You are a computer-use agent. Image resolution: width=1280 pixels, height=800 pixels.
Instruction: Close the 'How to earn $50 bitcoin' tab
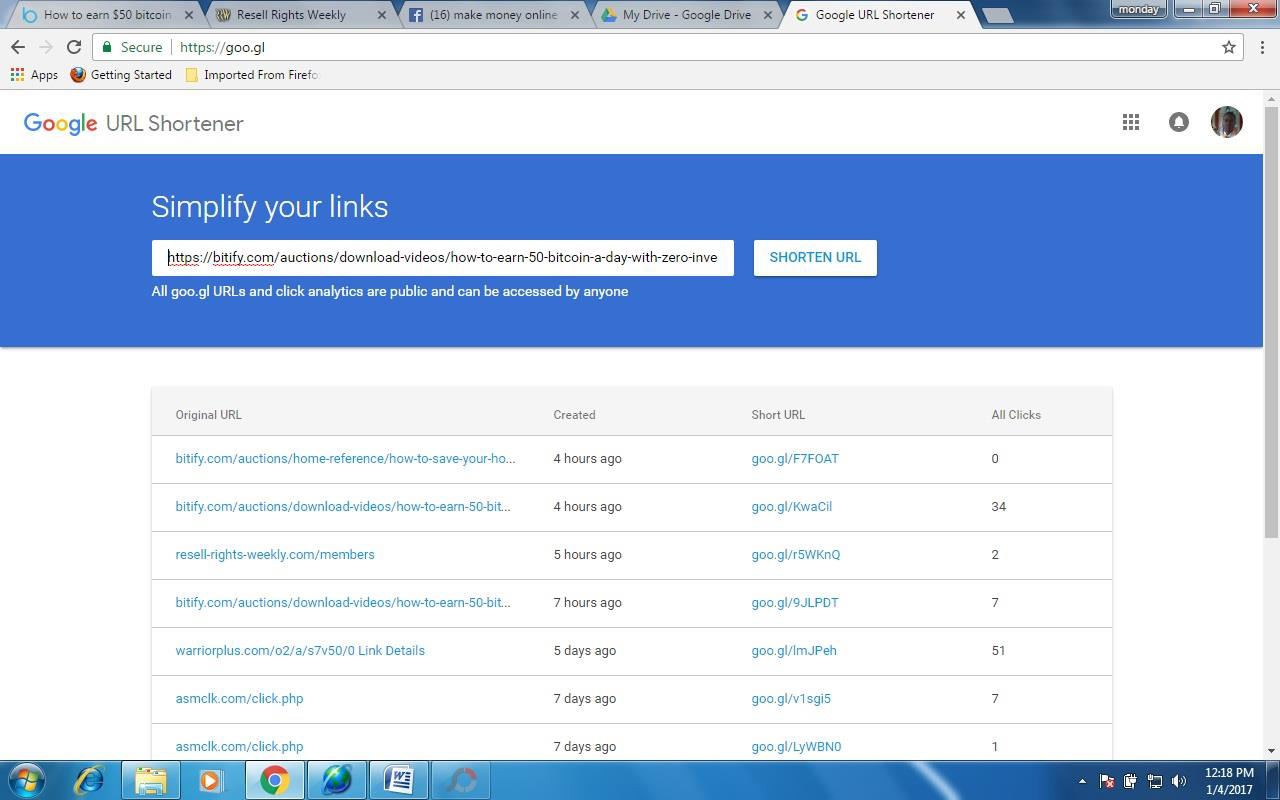pyautogui.click(x=188, y=15)
